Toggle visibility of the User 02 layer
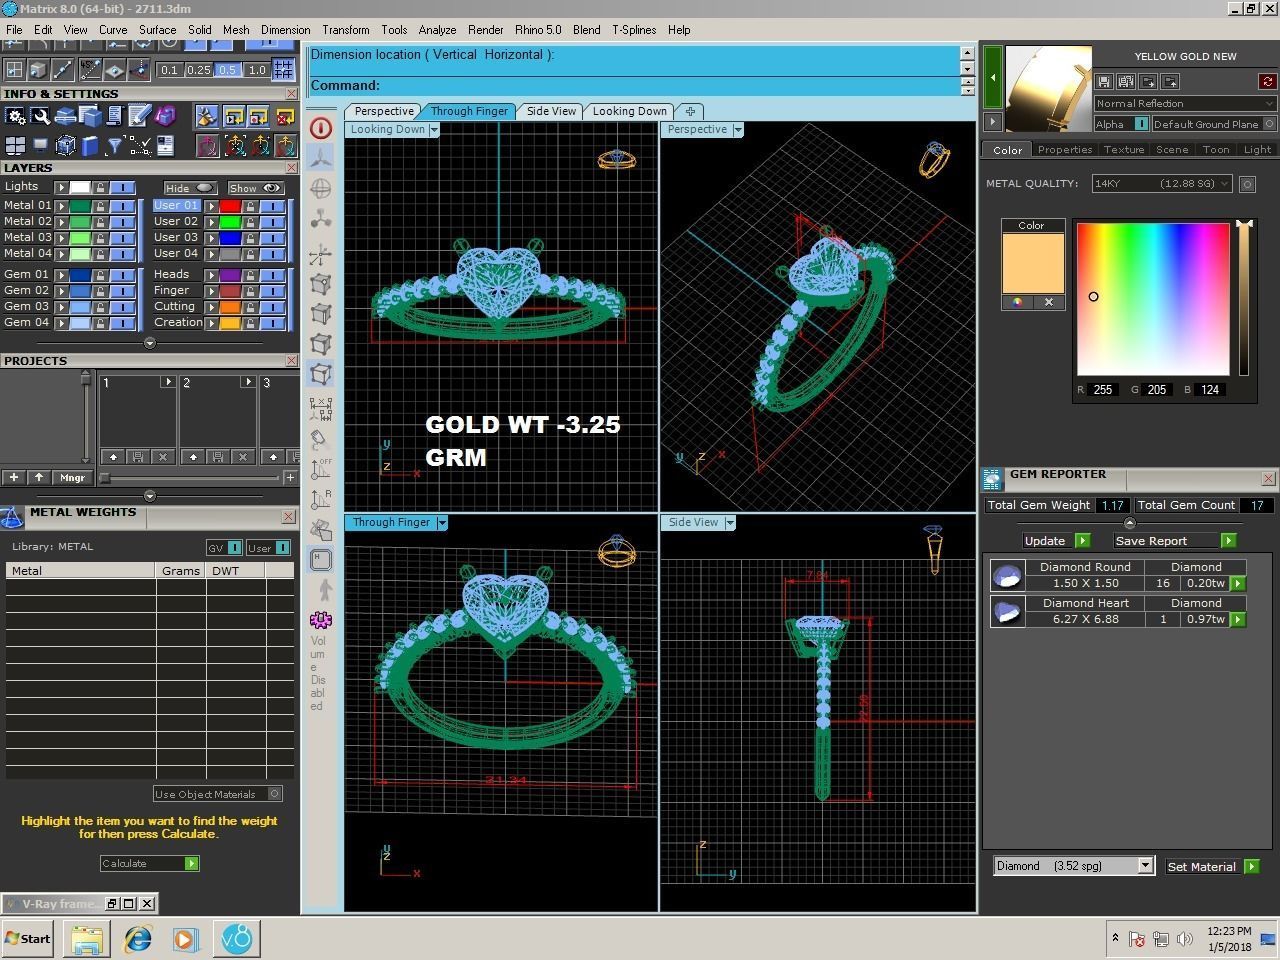 click(272, 221)
